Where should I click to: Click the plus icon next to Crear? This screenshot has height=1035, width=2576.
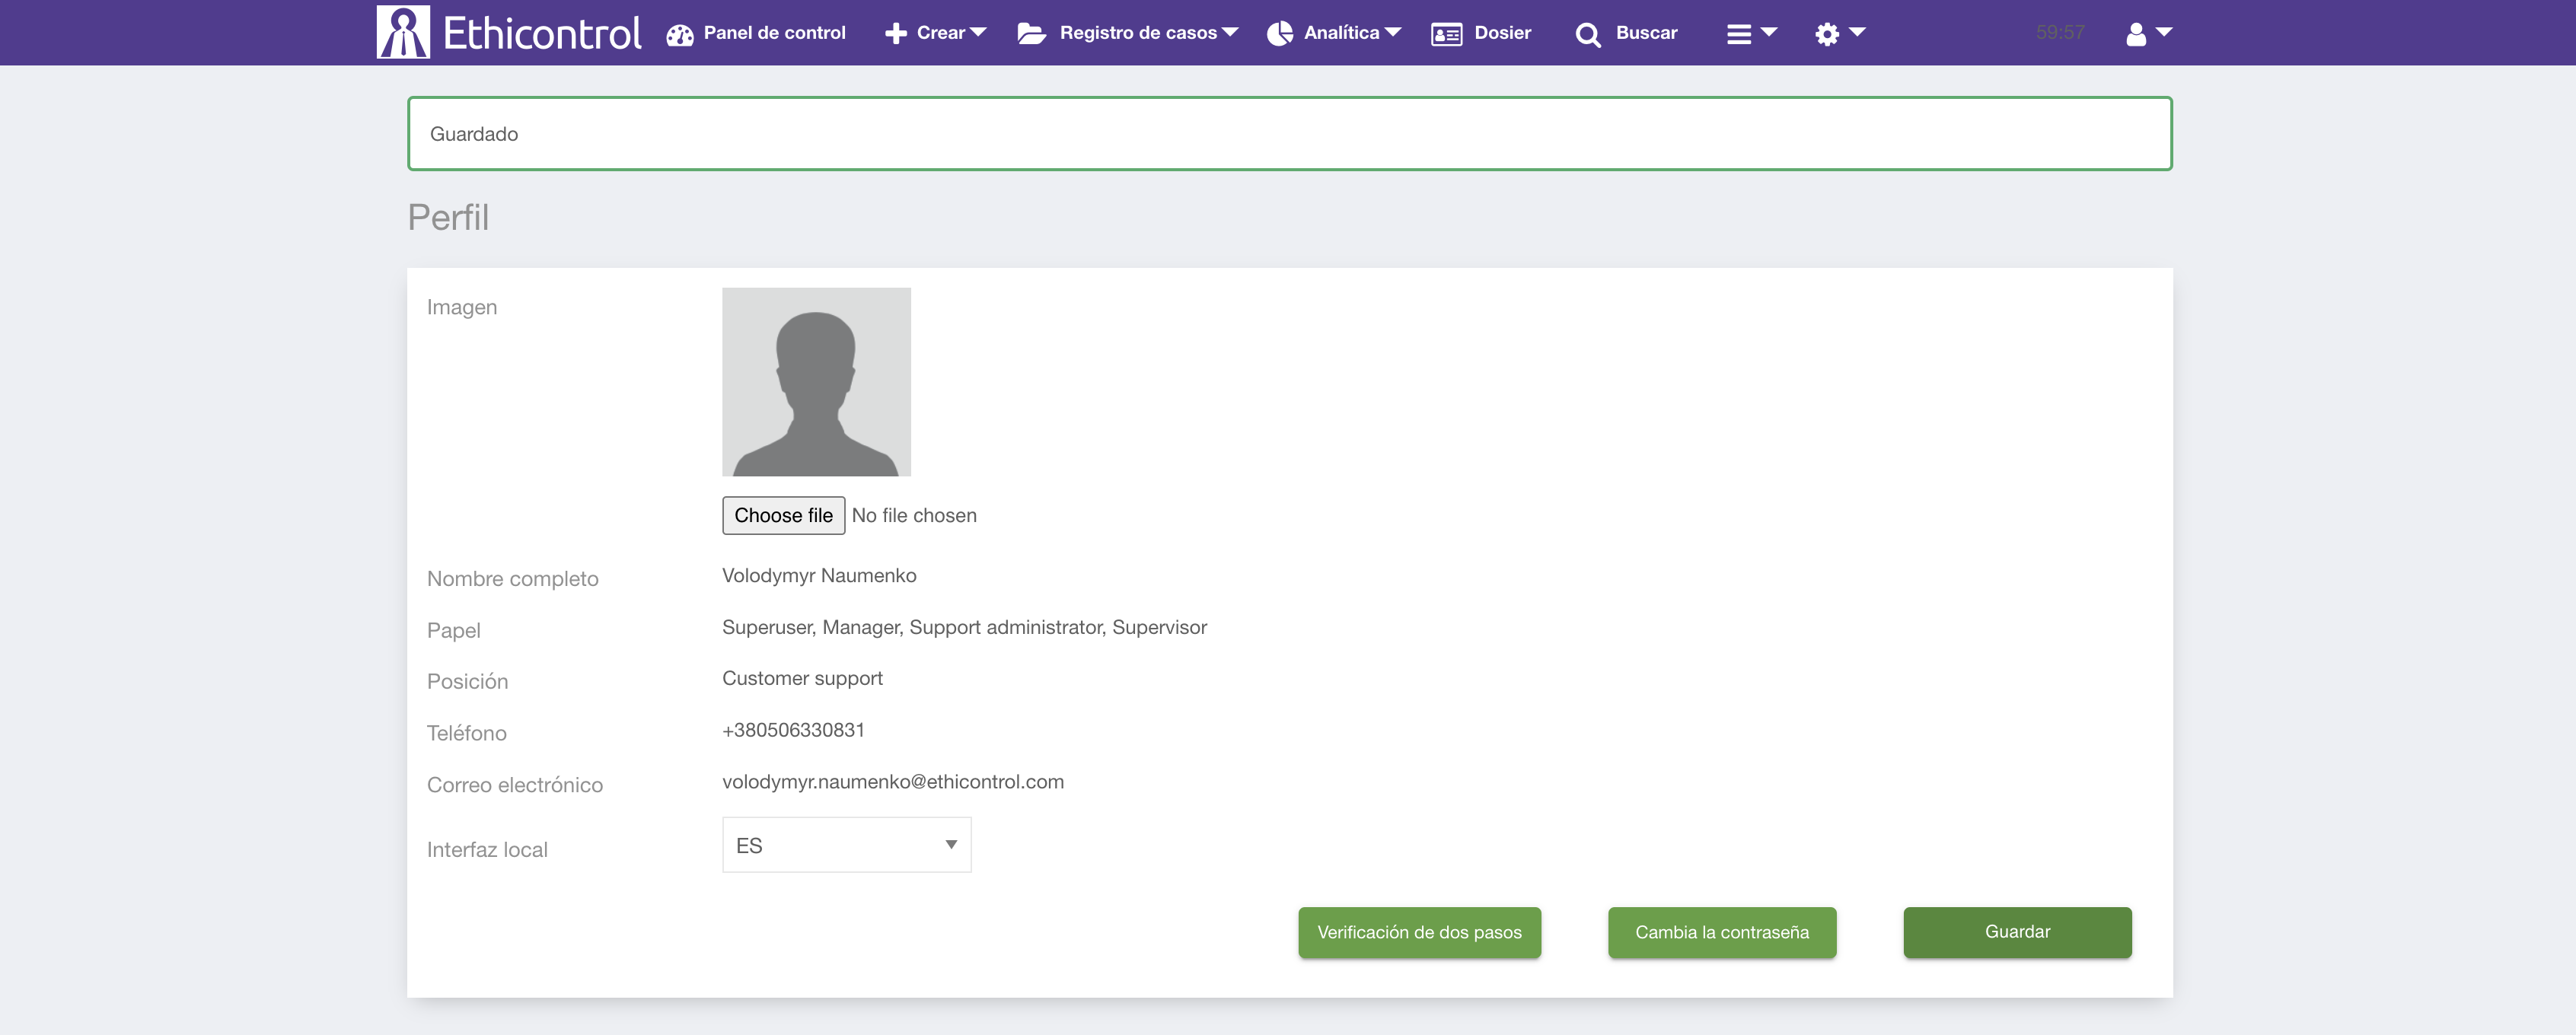(895, 33)
